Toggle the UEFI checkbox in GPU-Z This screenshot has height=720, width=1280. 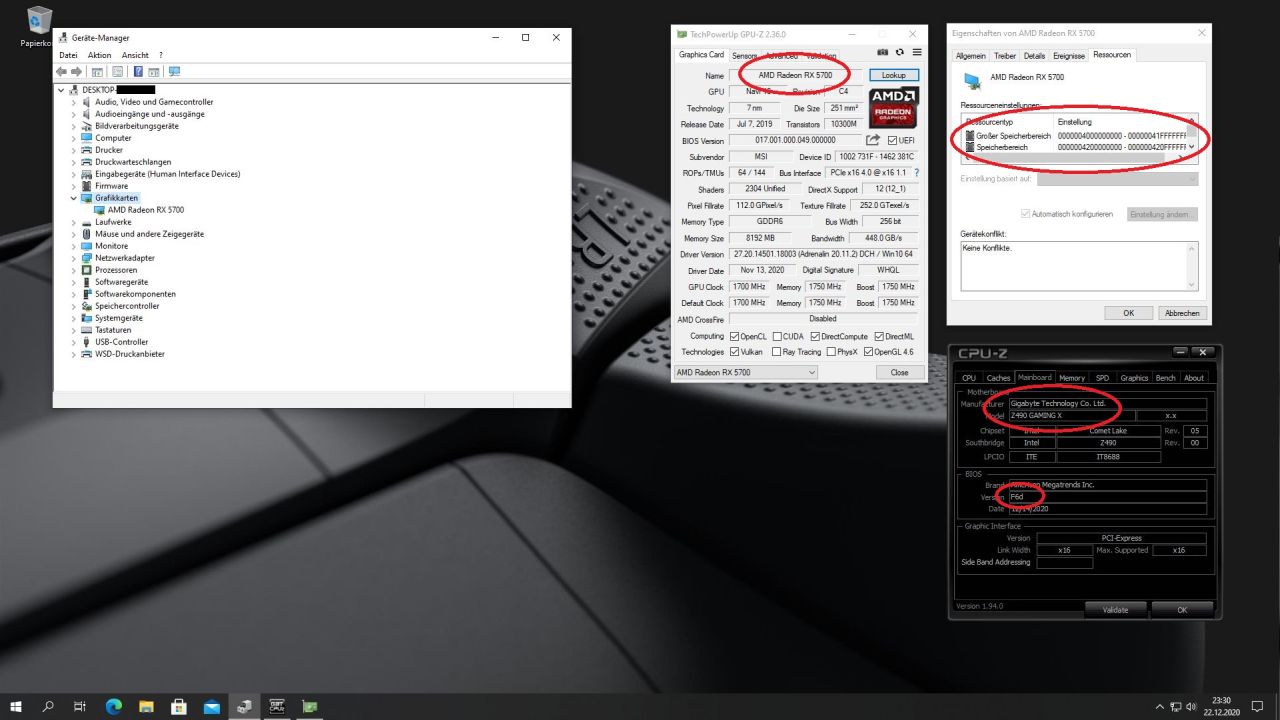[x=891, y=141]
